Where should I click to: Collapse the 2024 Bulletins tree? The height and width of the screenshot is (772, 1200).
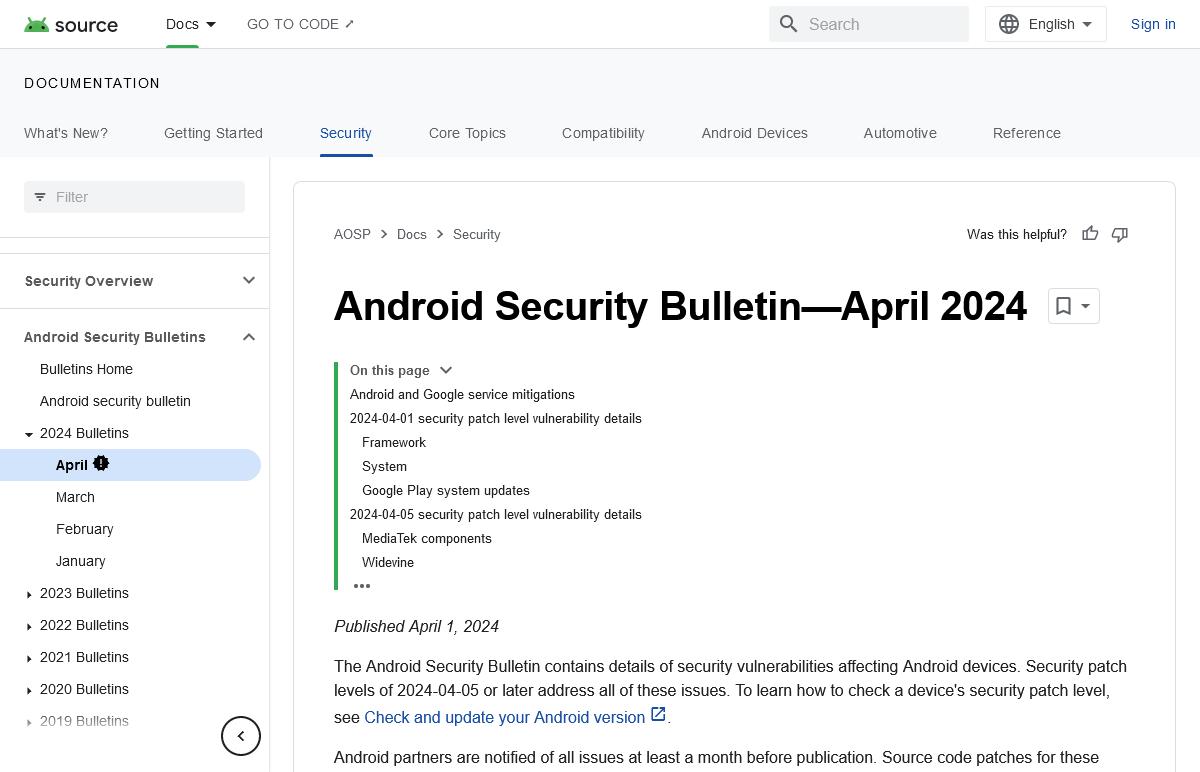click(x=29, y=434)
